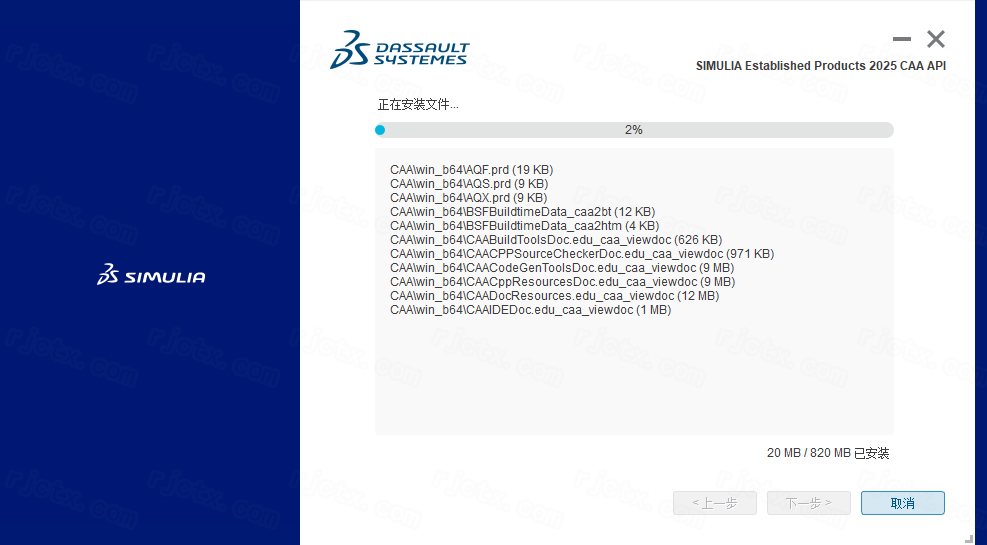The height and width of the screenshot is (545, 987).
Task: Click the resize grip at window corner
Action: click(969, 539)
